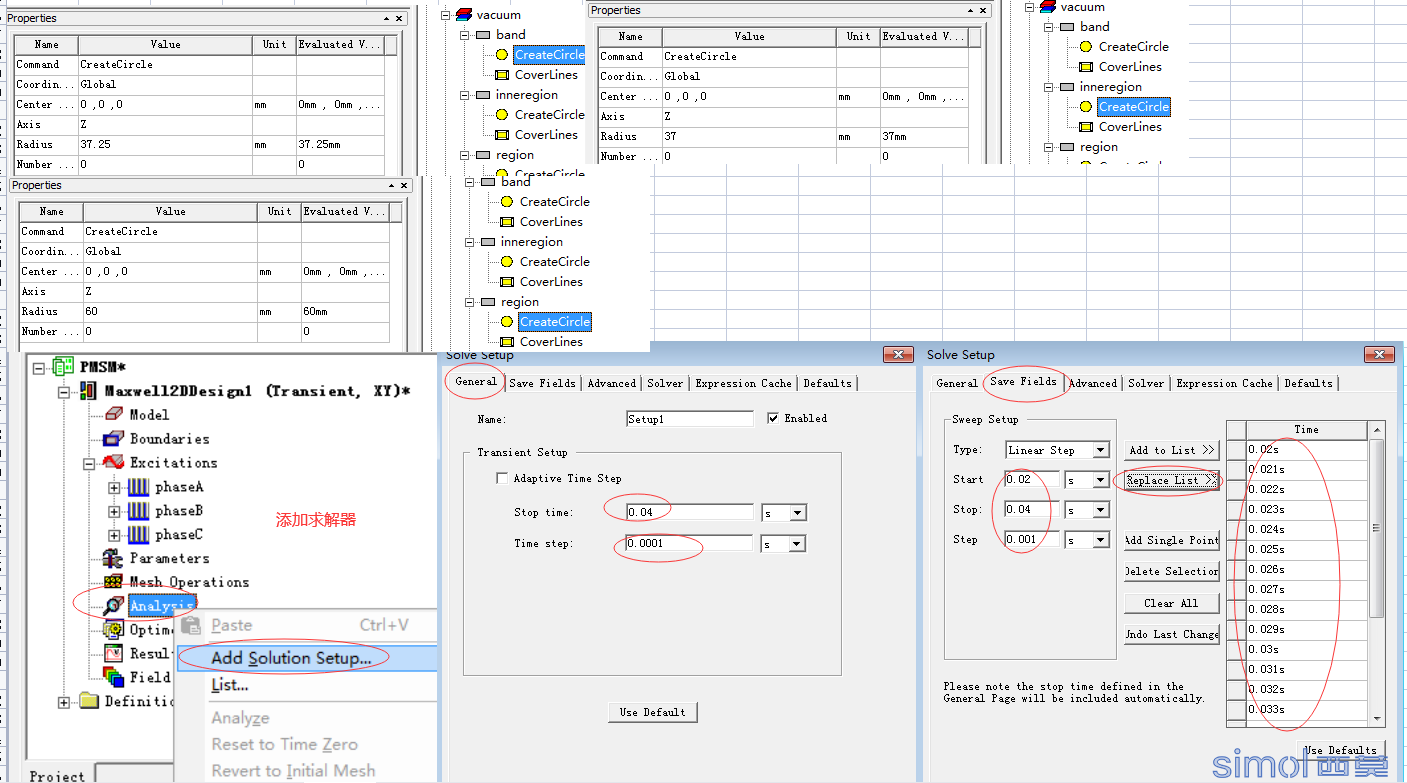Select the Project tab below the tree

[58, 775]
